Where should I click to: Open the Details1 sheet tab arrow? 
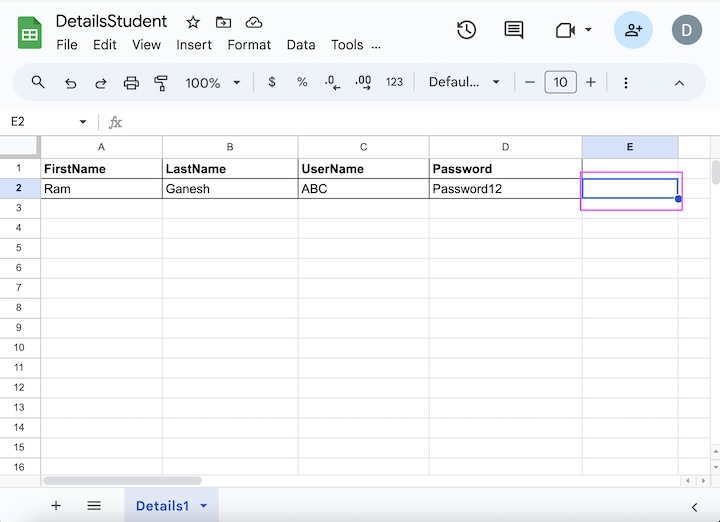[x=204, y=506]
